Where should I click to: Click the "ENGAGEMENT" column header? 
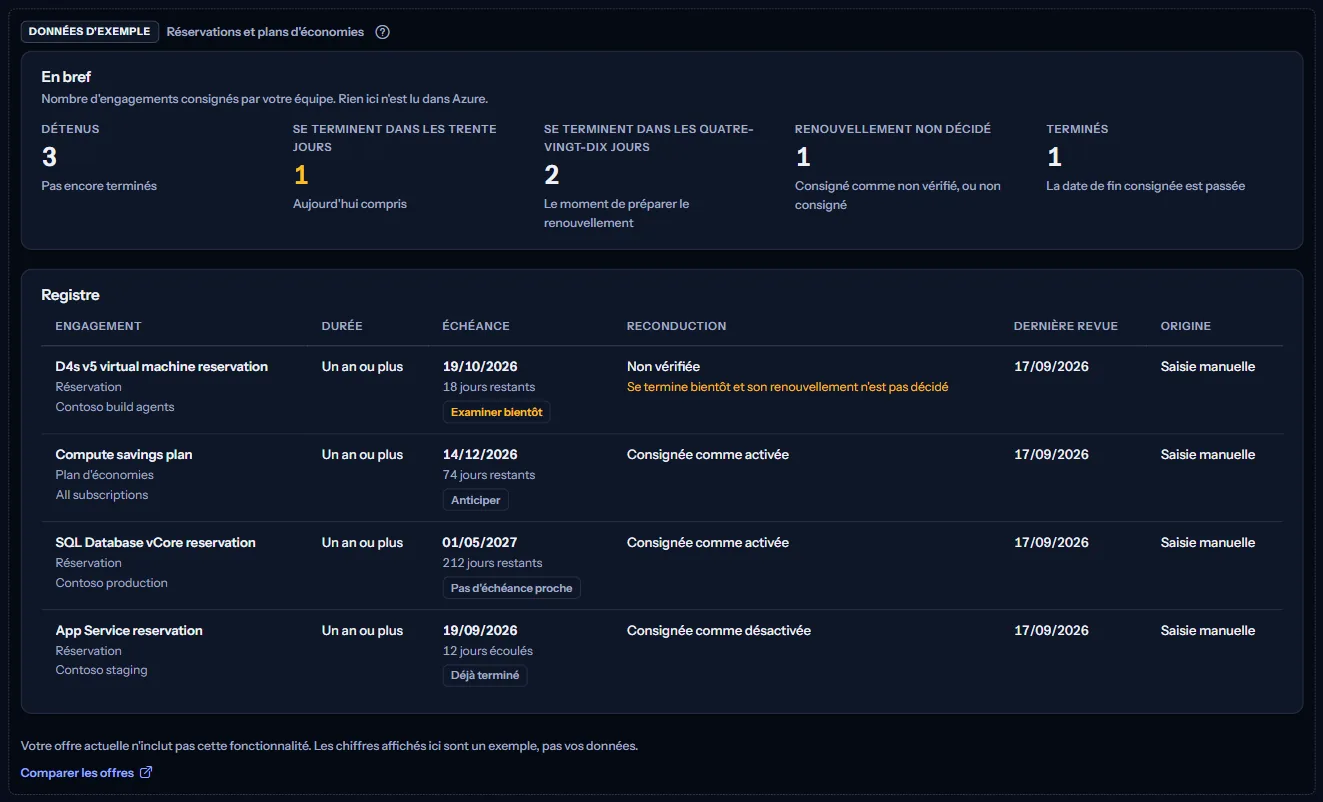point(98,326)
